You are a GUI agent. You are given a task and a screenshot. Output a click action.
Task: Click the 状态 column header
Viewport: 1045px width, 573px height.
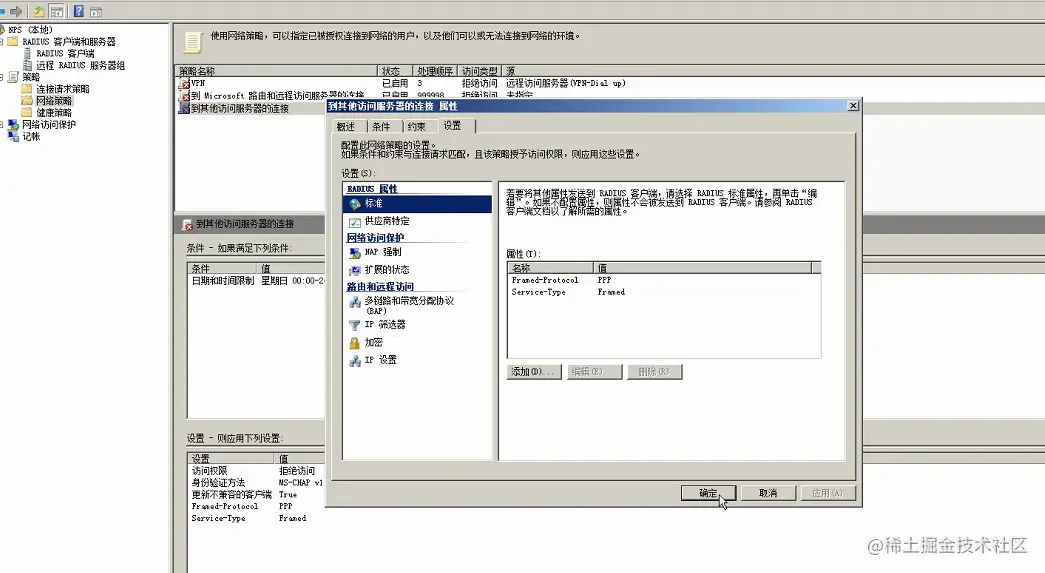pyautogui.click(x=395, y=71)
